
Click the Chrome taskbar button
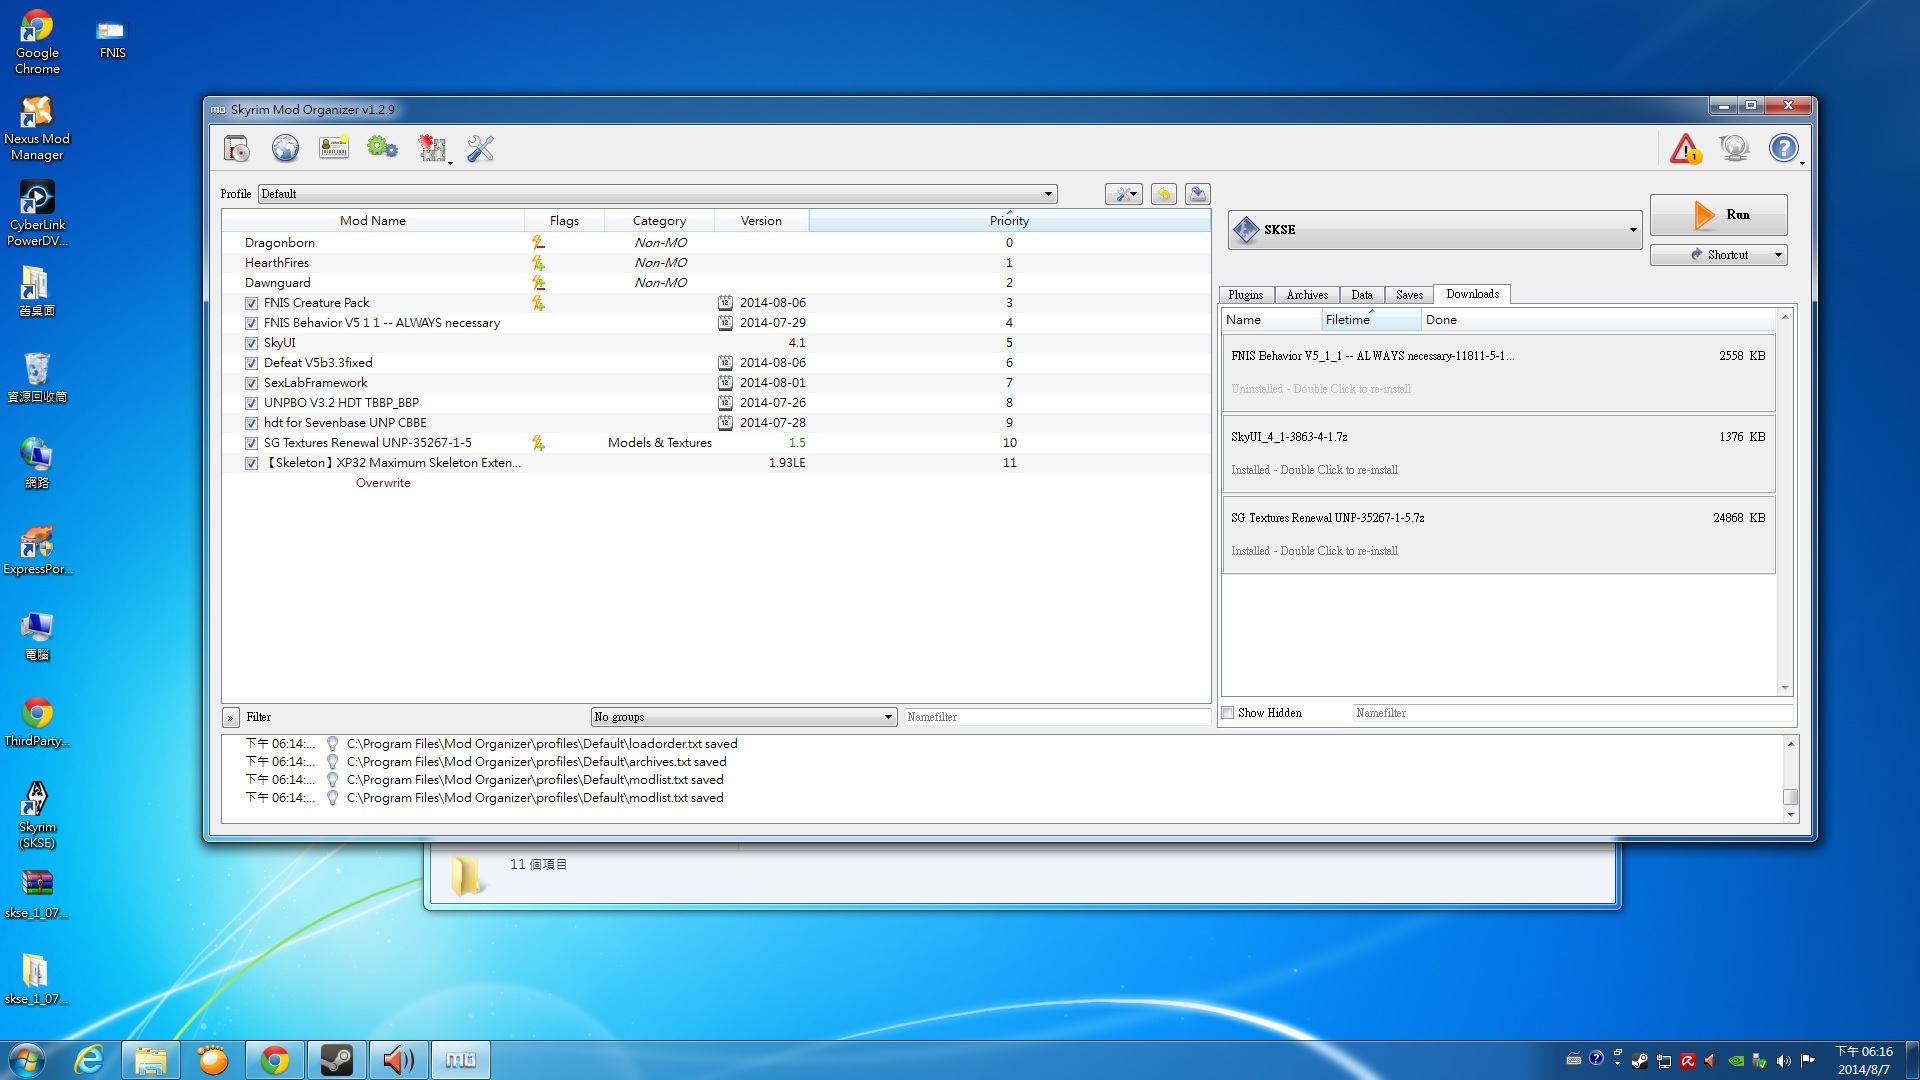point(274,1060)
